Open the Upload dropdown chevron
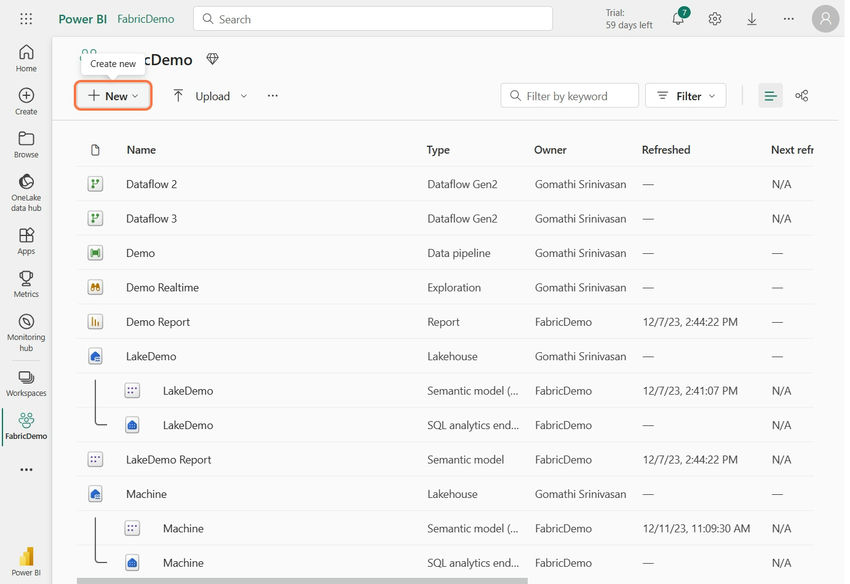Viewport: 850px width, 584px height. (x=244, y=96)
